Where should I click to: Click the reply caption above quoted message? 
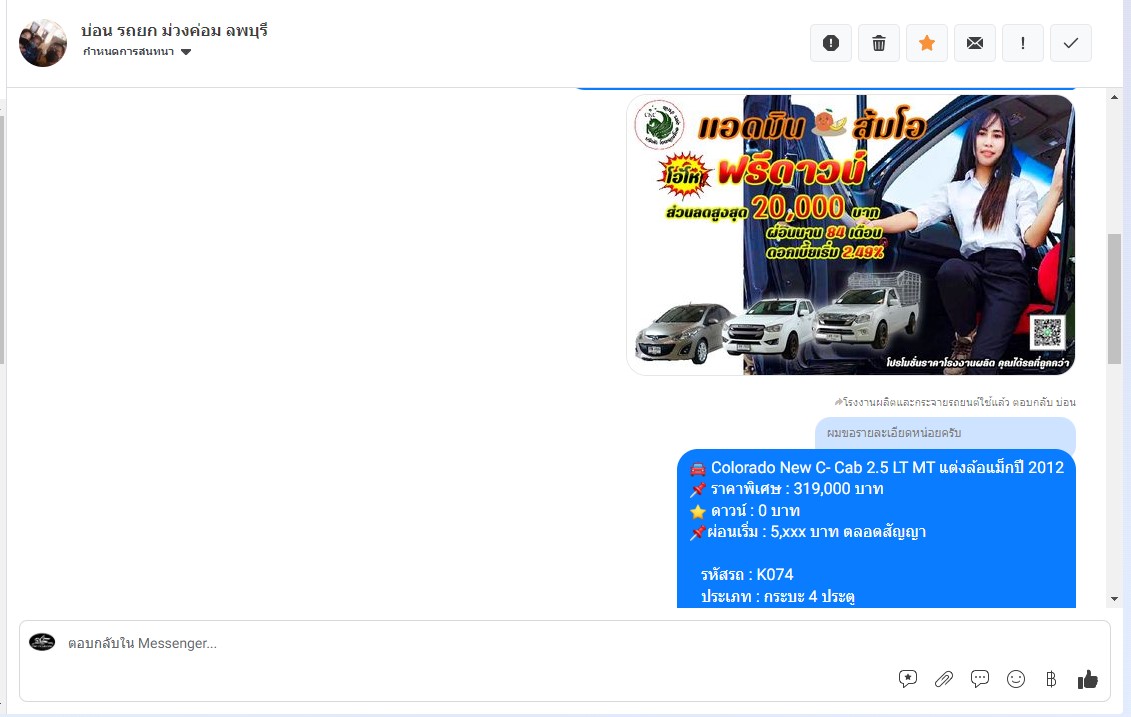[955, 402]
